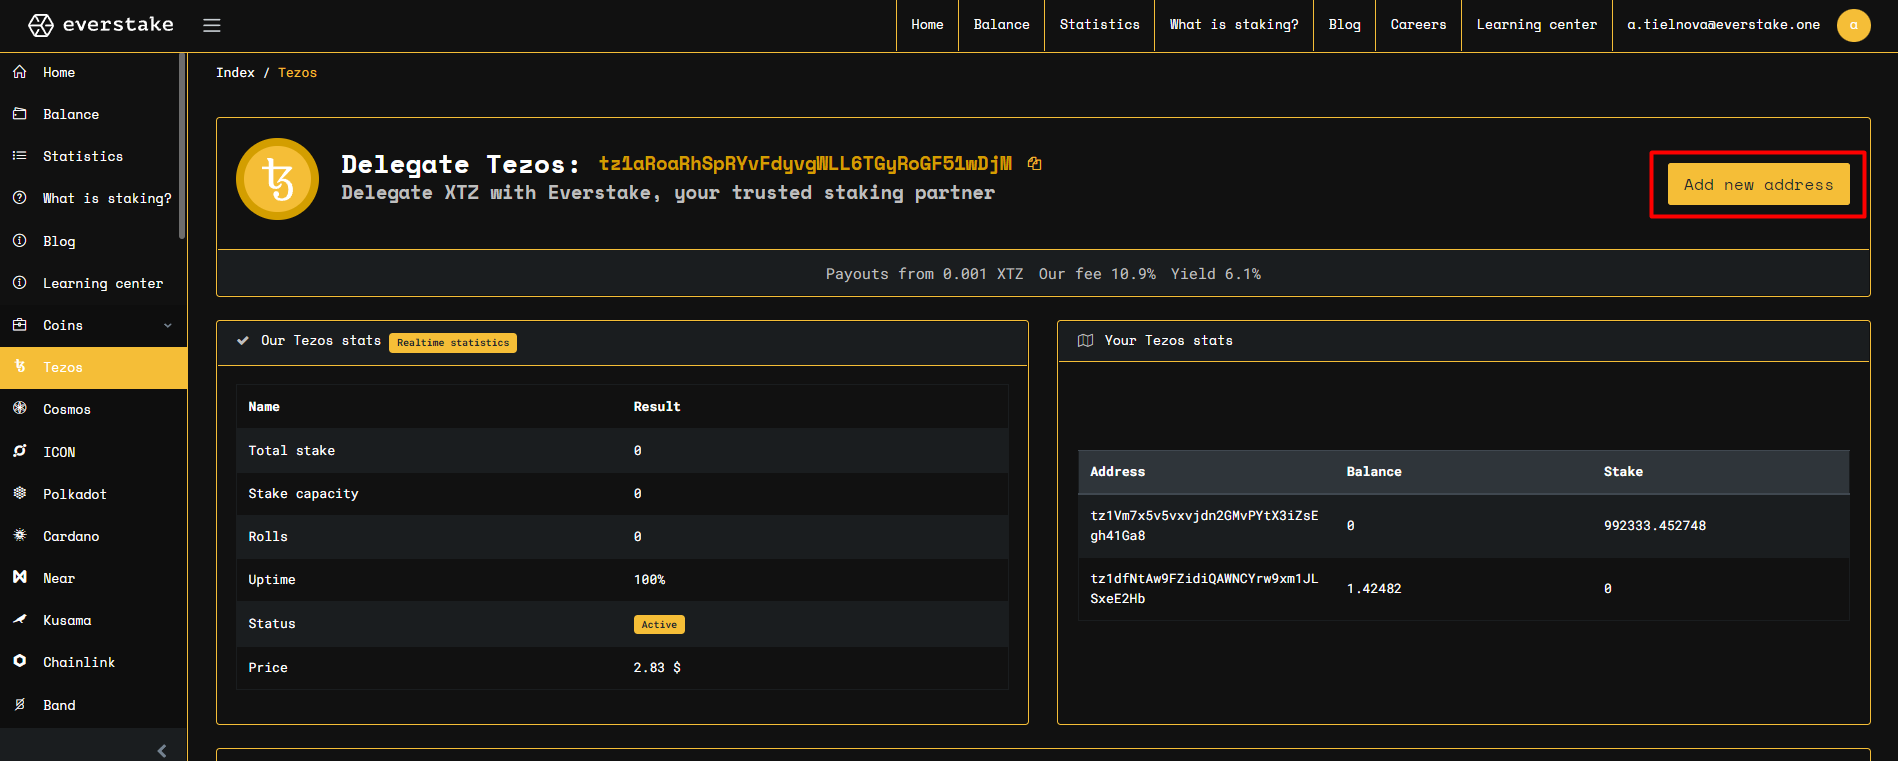Click the Uptime 100% value
The width and height of the screenshot is (1898, 761).
[649, 580]
